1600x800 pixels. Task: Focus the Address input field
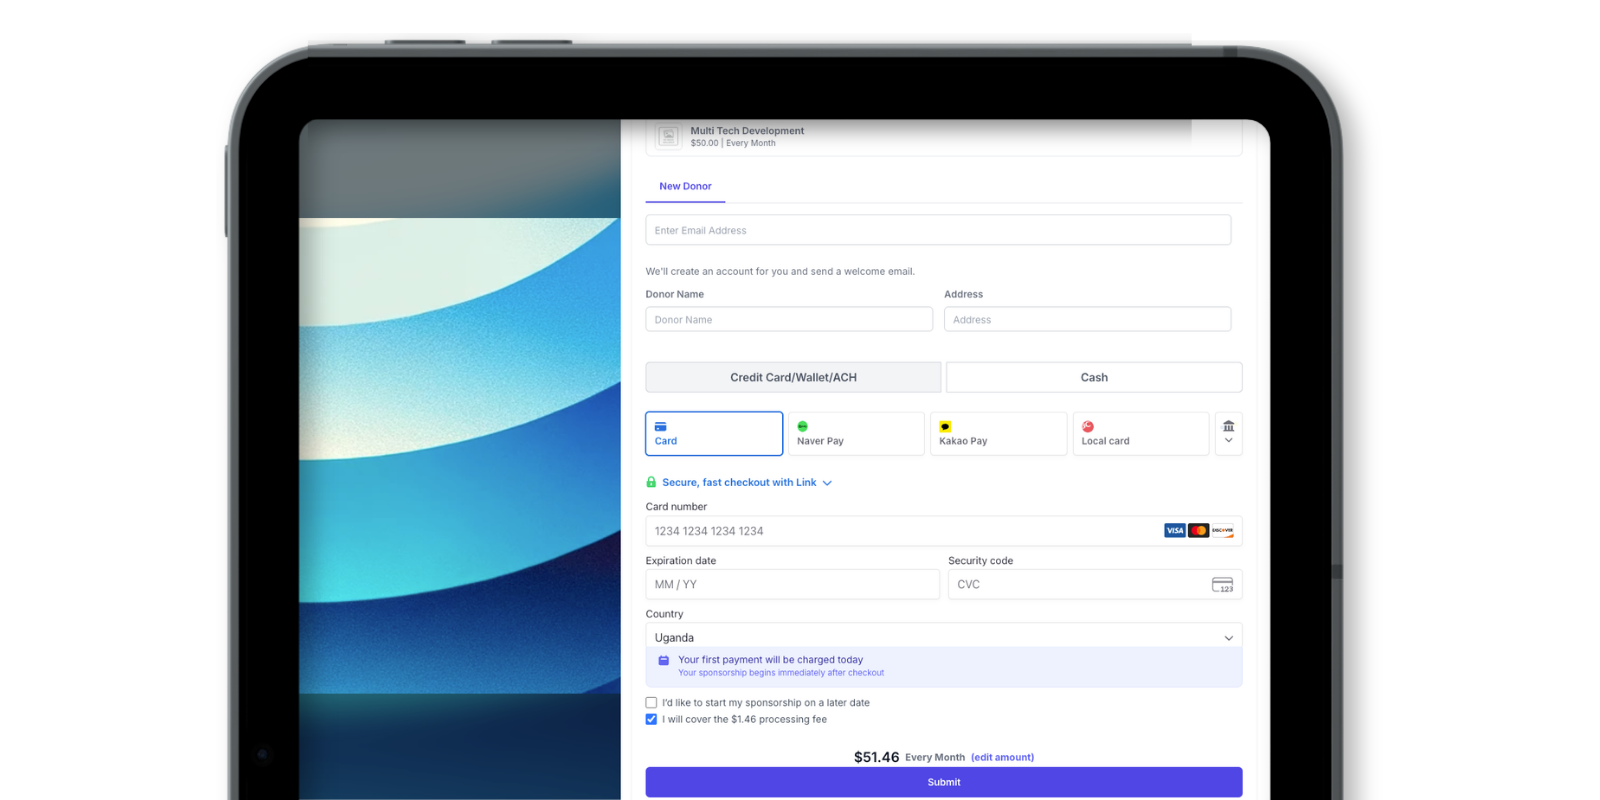(1088, 319)
